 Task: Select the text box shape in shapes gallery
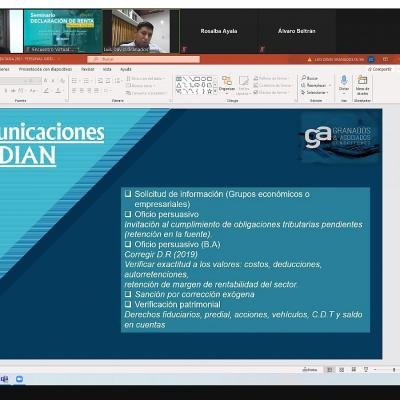pyautogui.click(x=179, y=79)
